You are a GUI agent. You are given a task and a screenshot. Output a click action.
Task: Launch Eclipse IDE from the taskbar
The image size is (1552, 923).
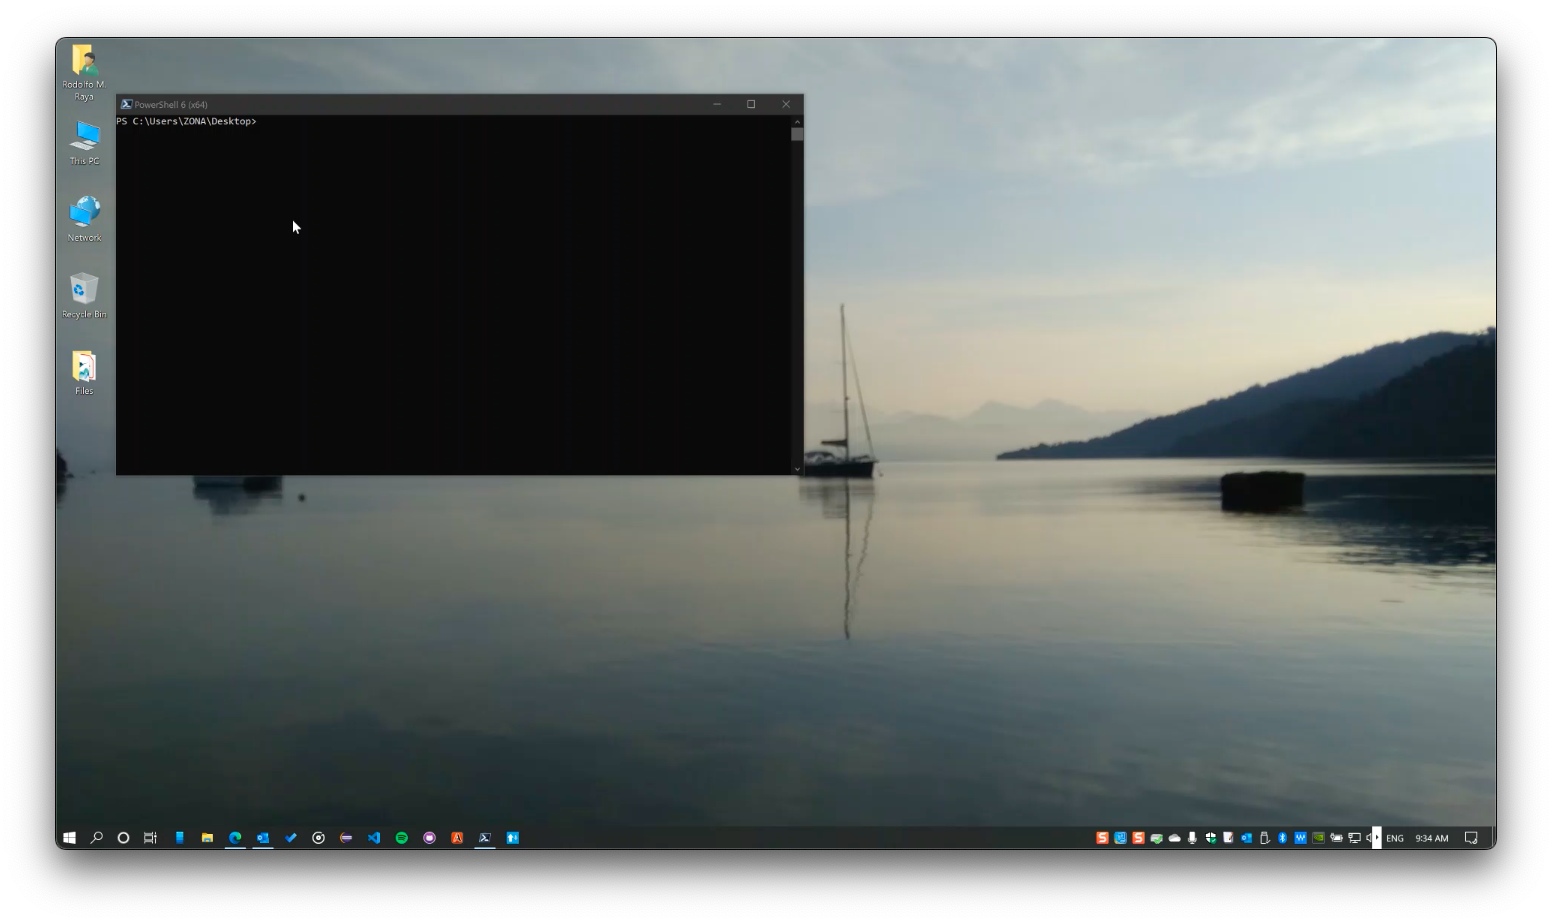(x=346, y=838)
